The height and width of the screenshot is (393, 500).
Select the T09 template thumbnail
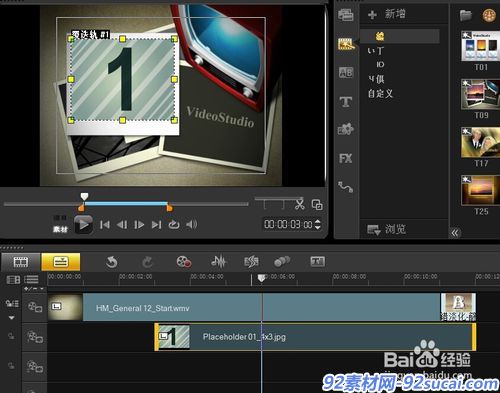tap(481, 94)
